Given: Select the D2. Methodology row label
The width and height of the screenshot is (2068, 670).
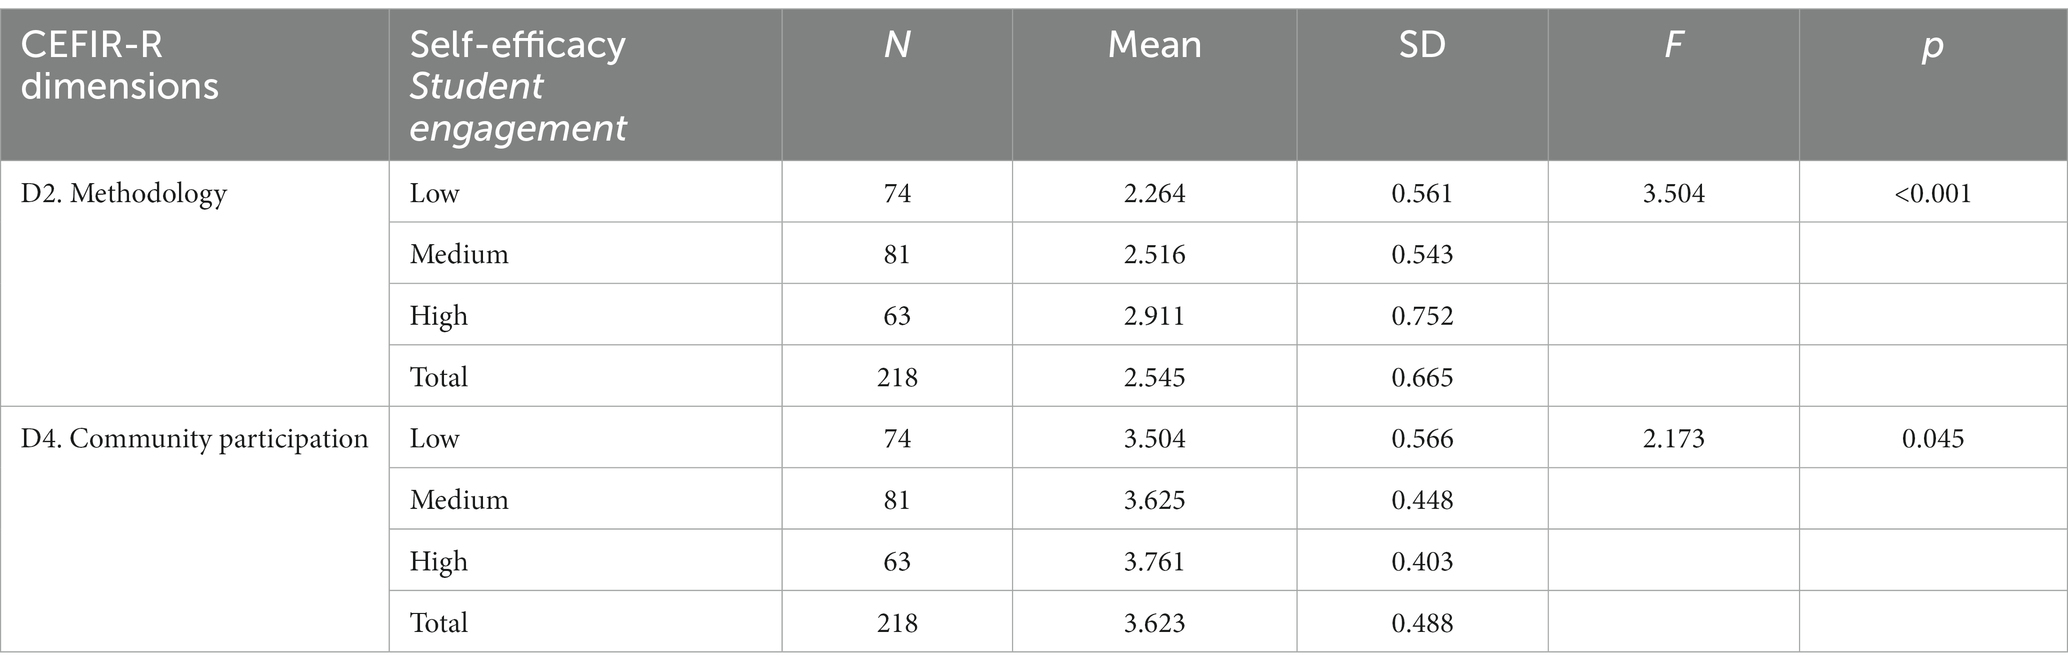Looking at the screenshot, I should pos(124,193).
